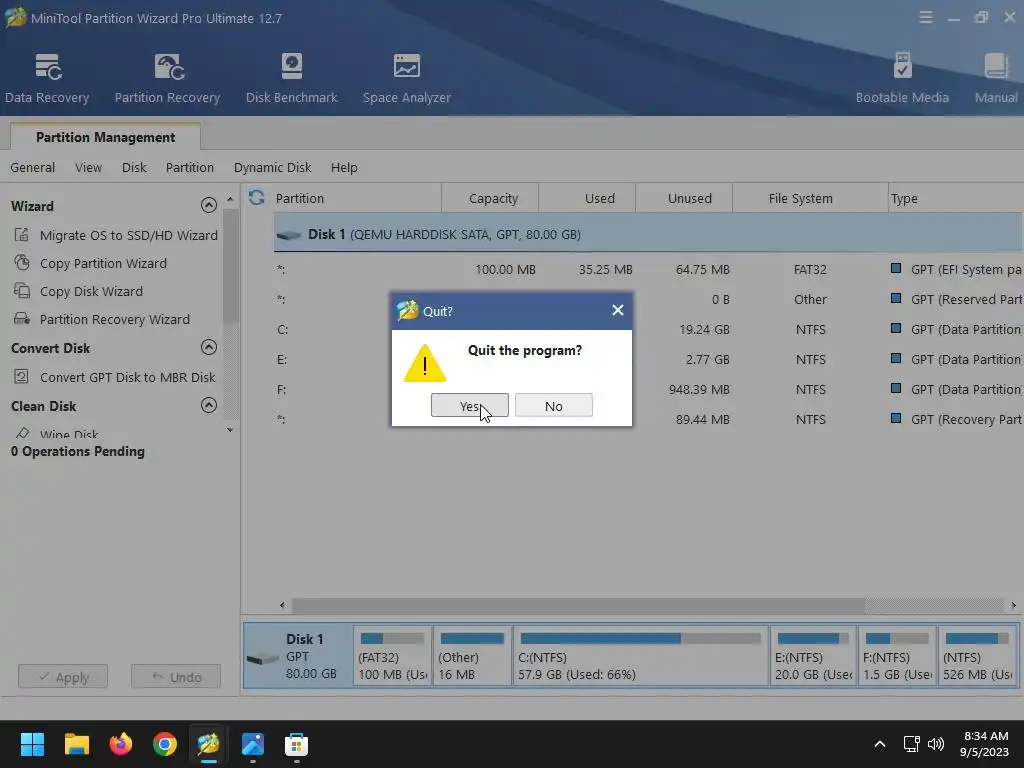Open the Photos app on the taskbar

(x=253, y=744)
